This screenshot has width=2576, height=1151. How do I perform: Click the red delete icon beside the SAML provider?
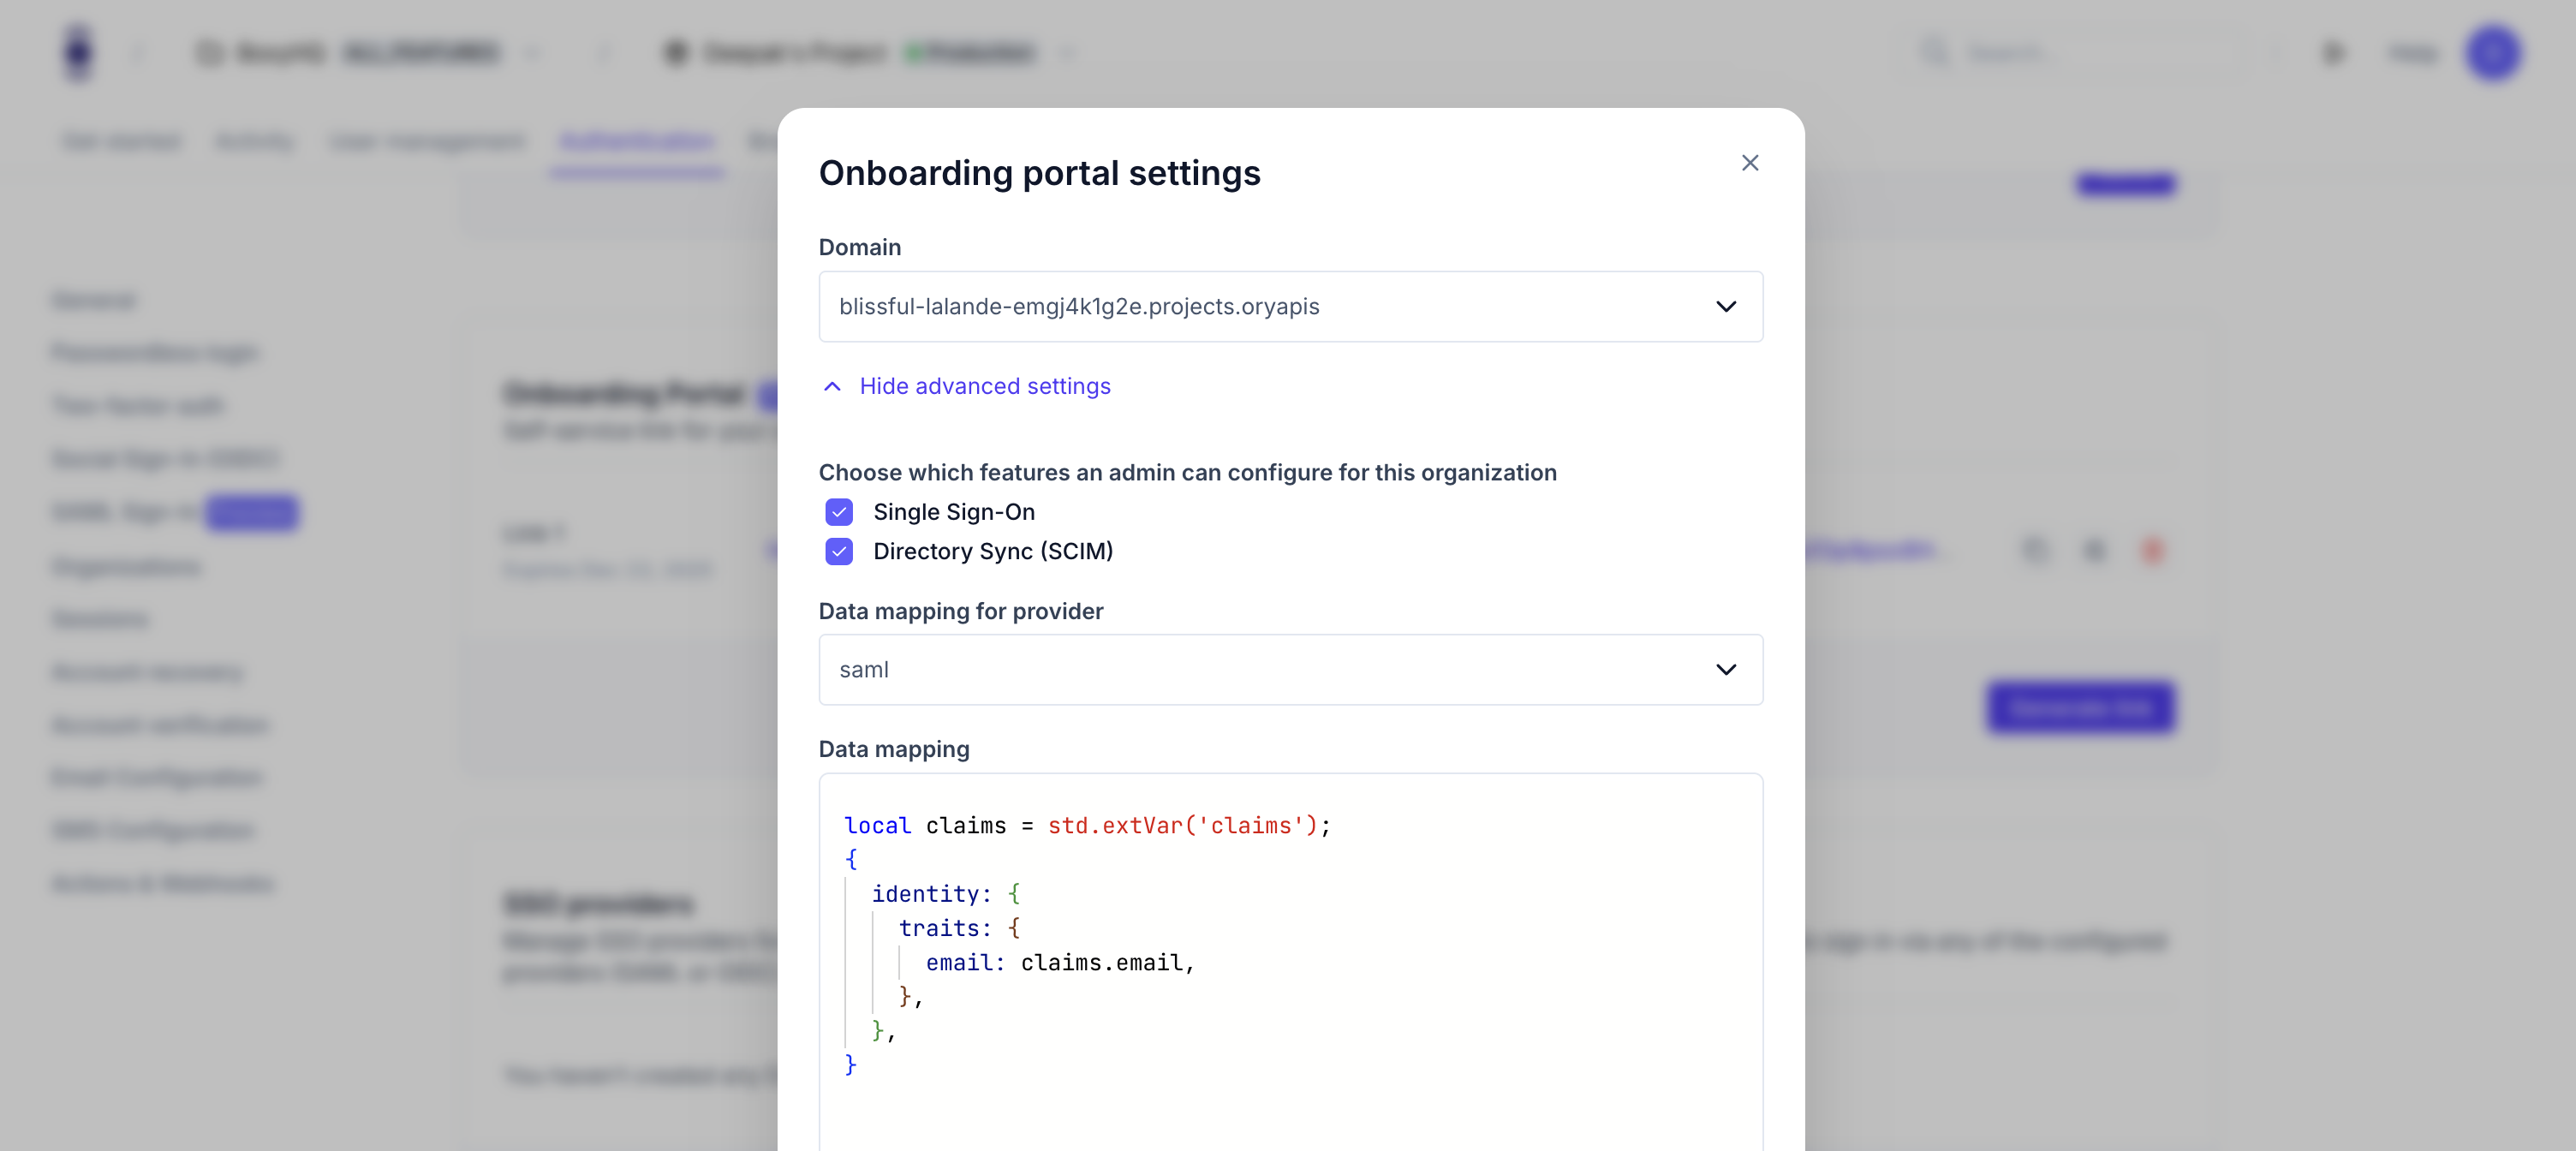(x=2154, y=550)
